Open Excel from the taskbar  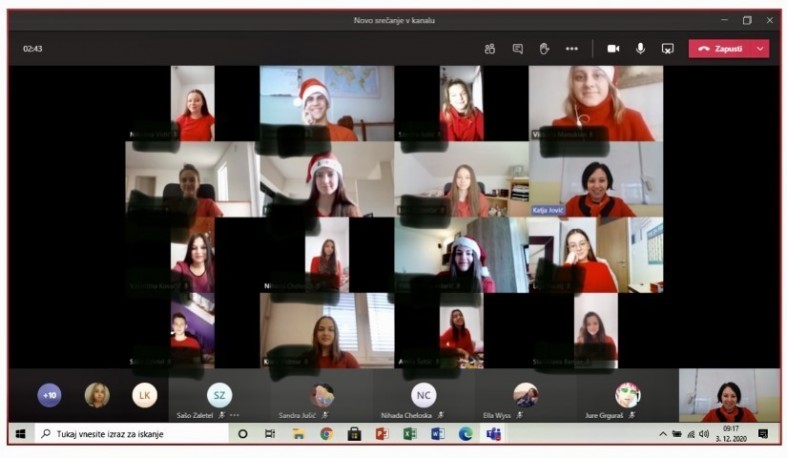[409, 434]
